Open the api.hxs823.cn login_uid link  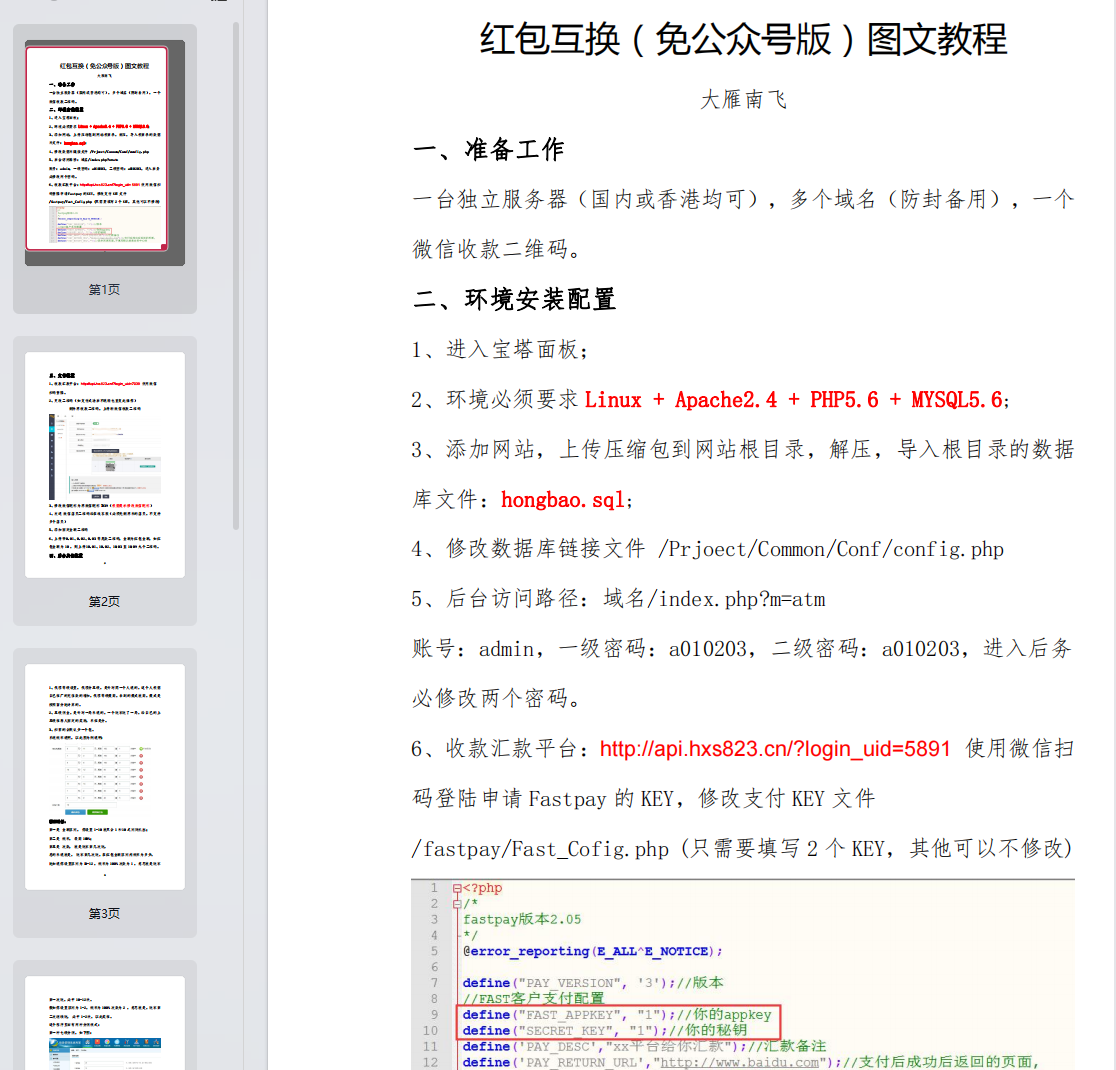(775, 749)
